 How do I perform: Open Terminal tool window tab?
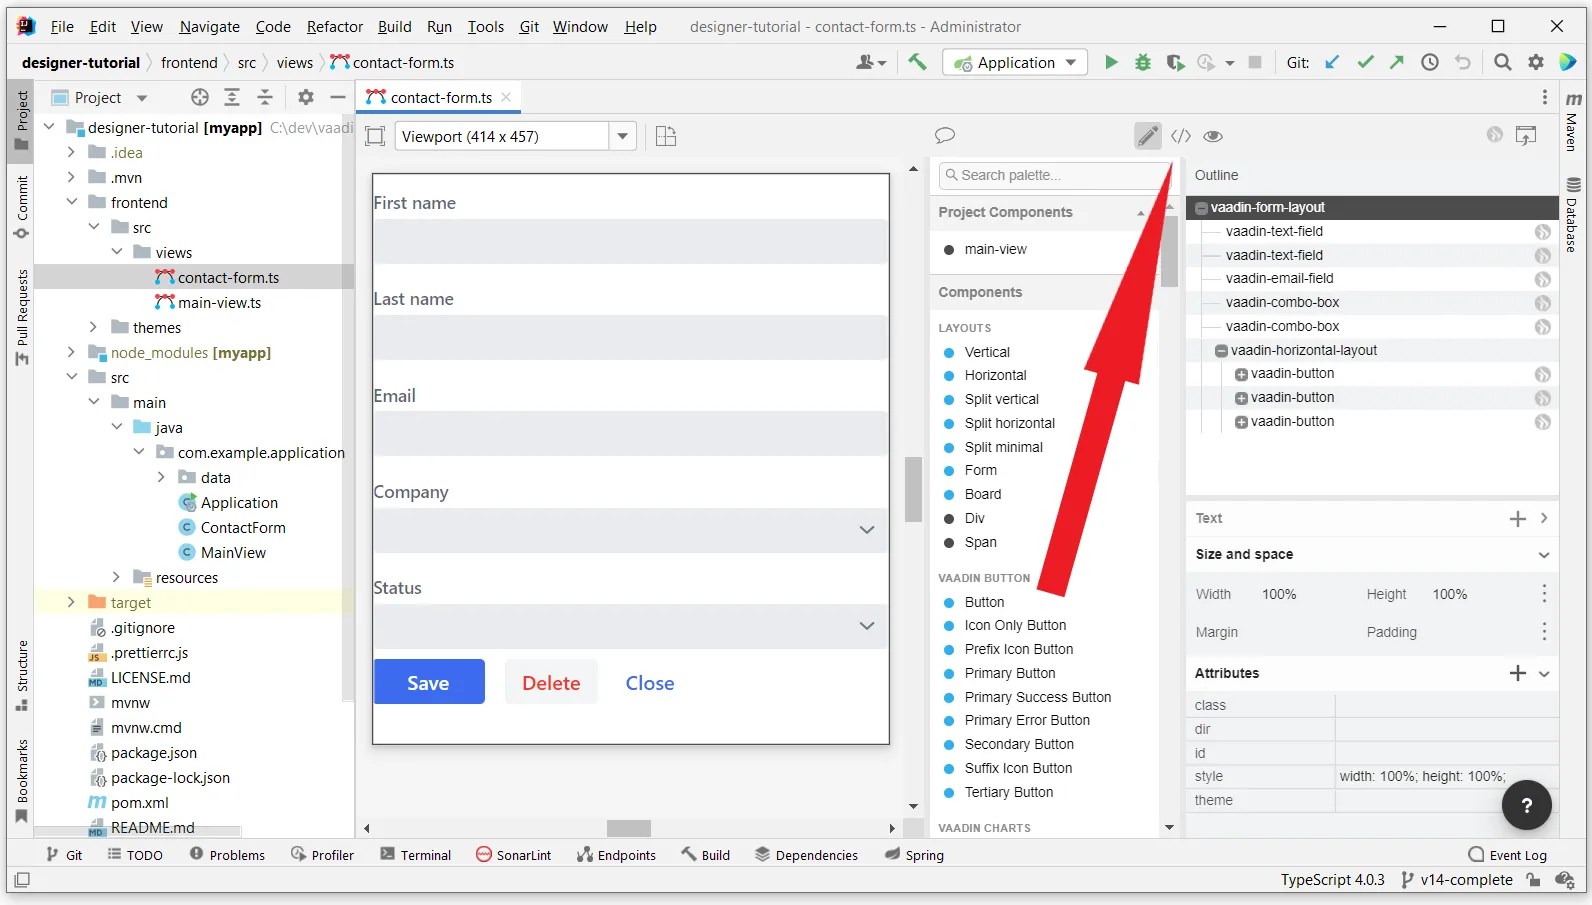pyautogui.click(x=416, y=855)
